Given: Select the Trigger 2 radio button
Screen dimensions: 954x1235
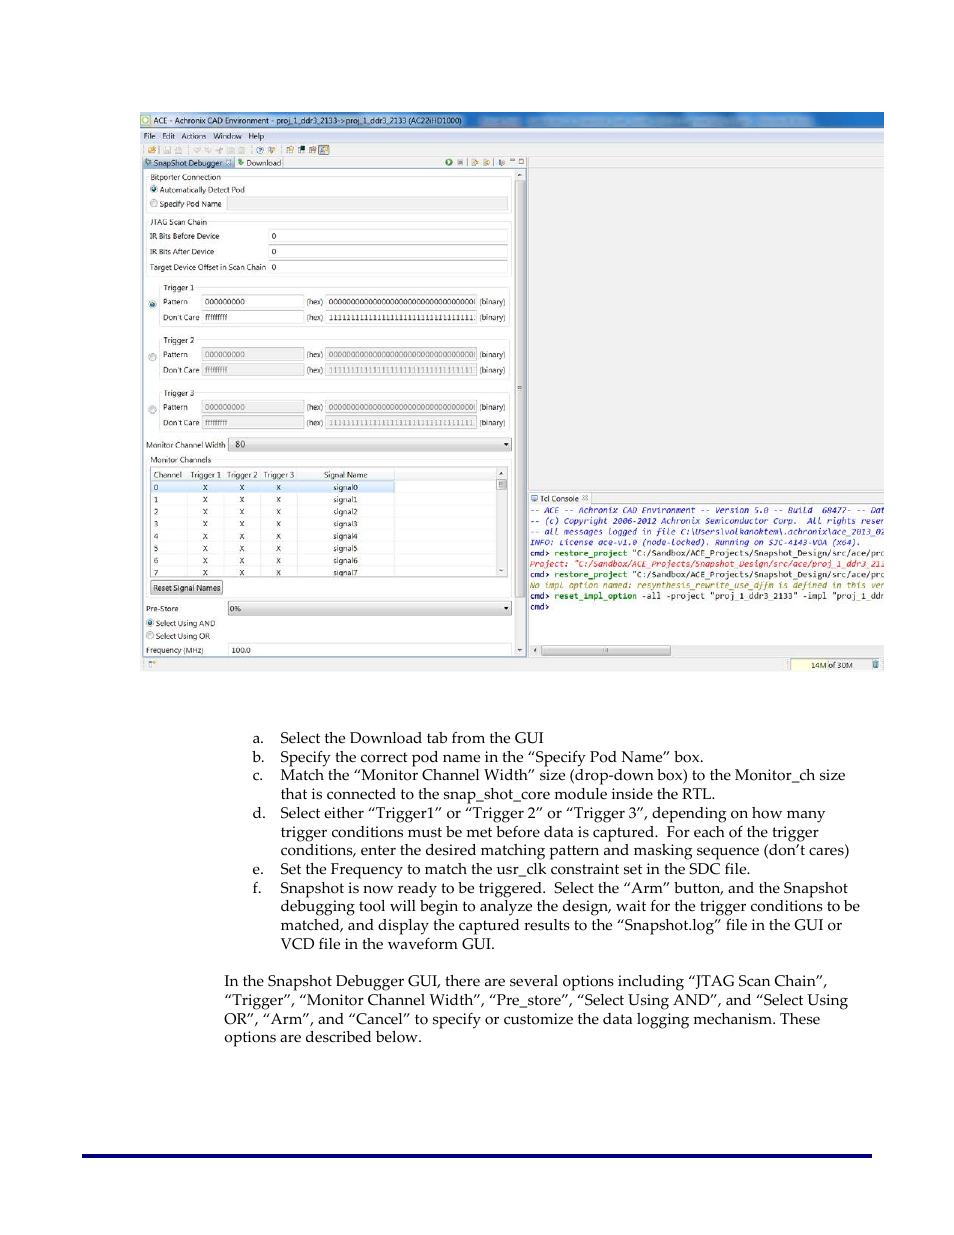Looking at the screenshot, I should (x=153, y=357).
